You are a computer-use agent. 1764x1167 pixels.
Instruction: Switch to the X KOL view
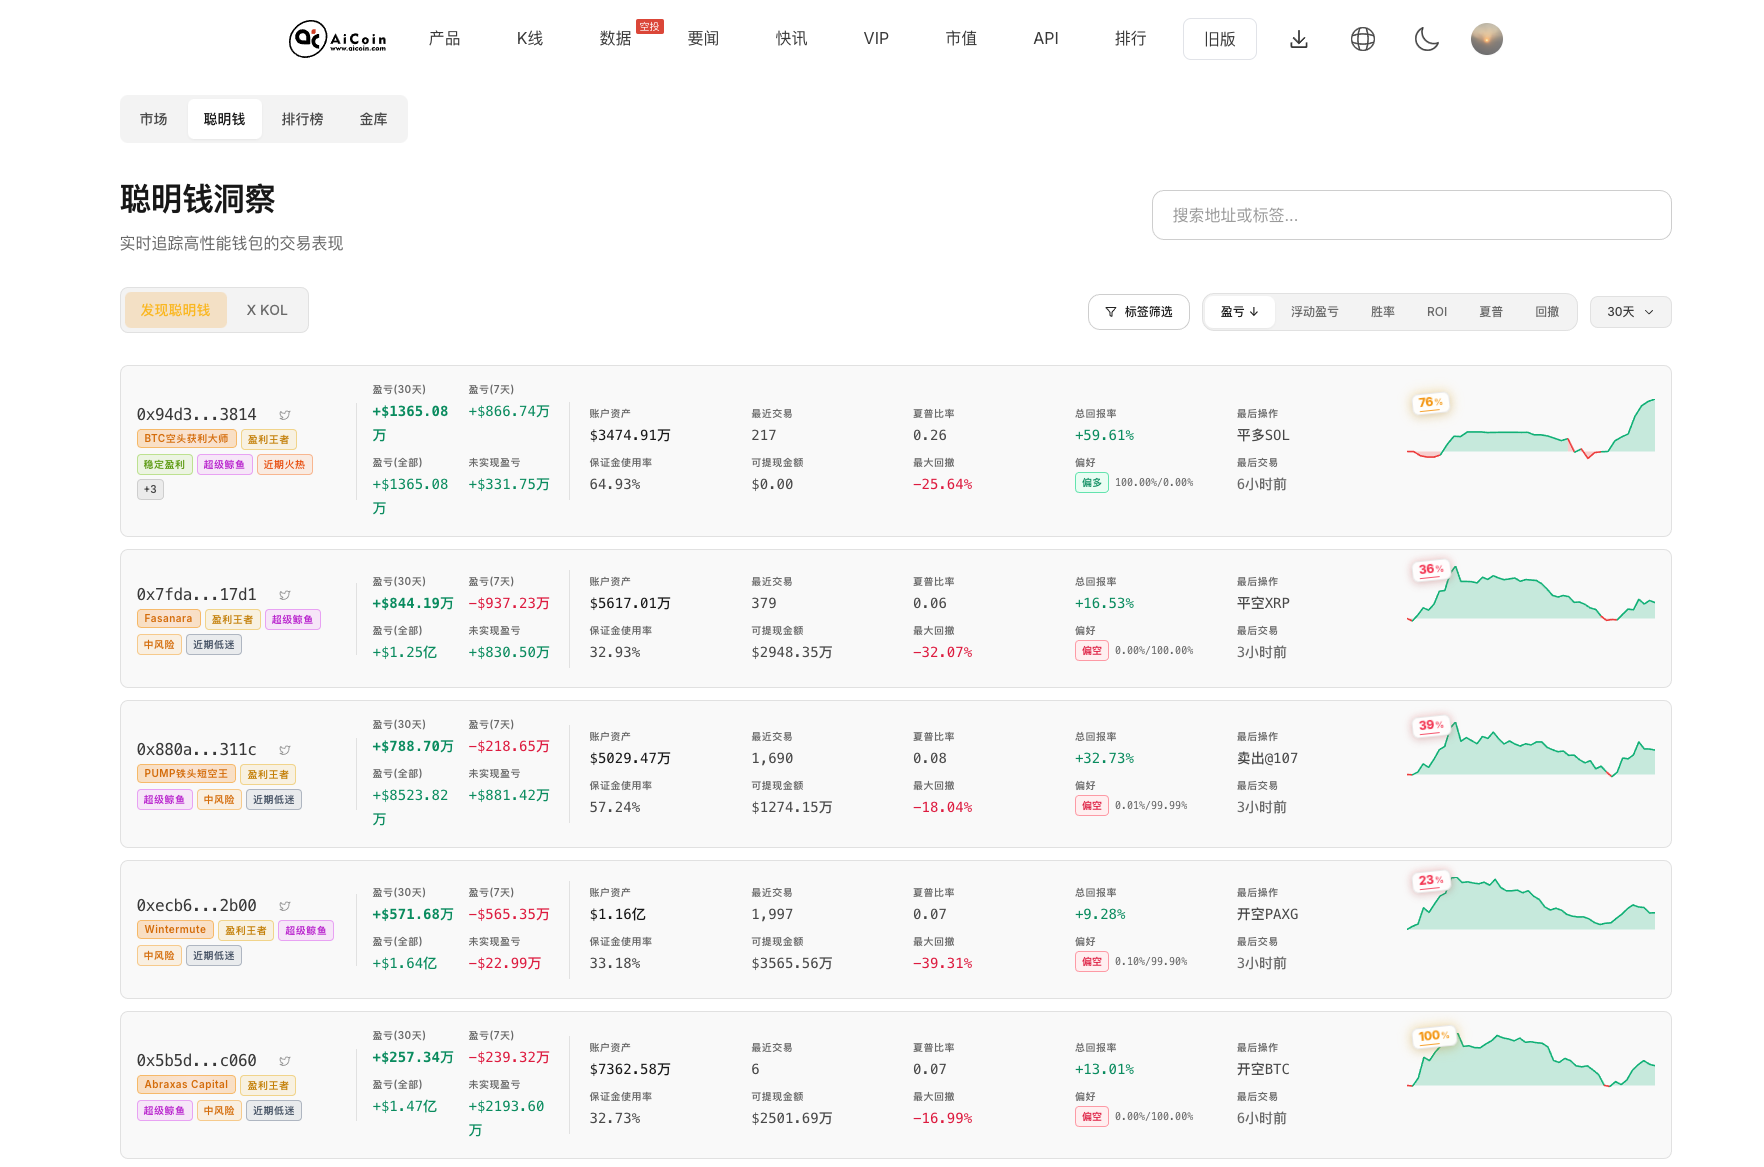point(267,310)
